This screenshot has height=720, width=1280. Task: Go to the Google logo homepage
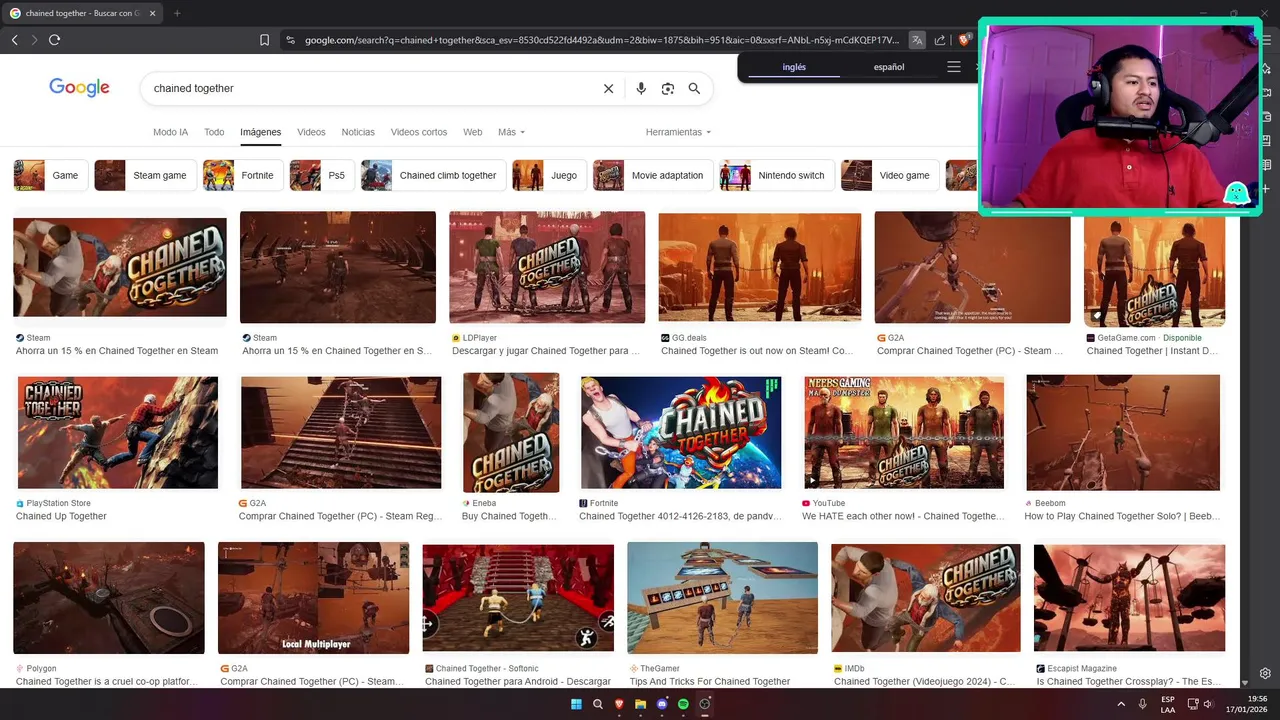click(79, 88)
